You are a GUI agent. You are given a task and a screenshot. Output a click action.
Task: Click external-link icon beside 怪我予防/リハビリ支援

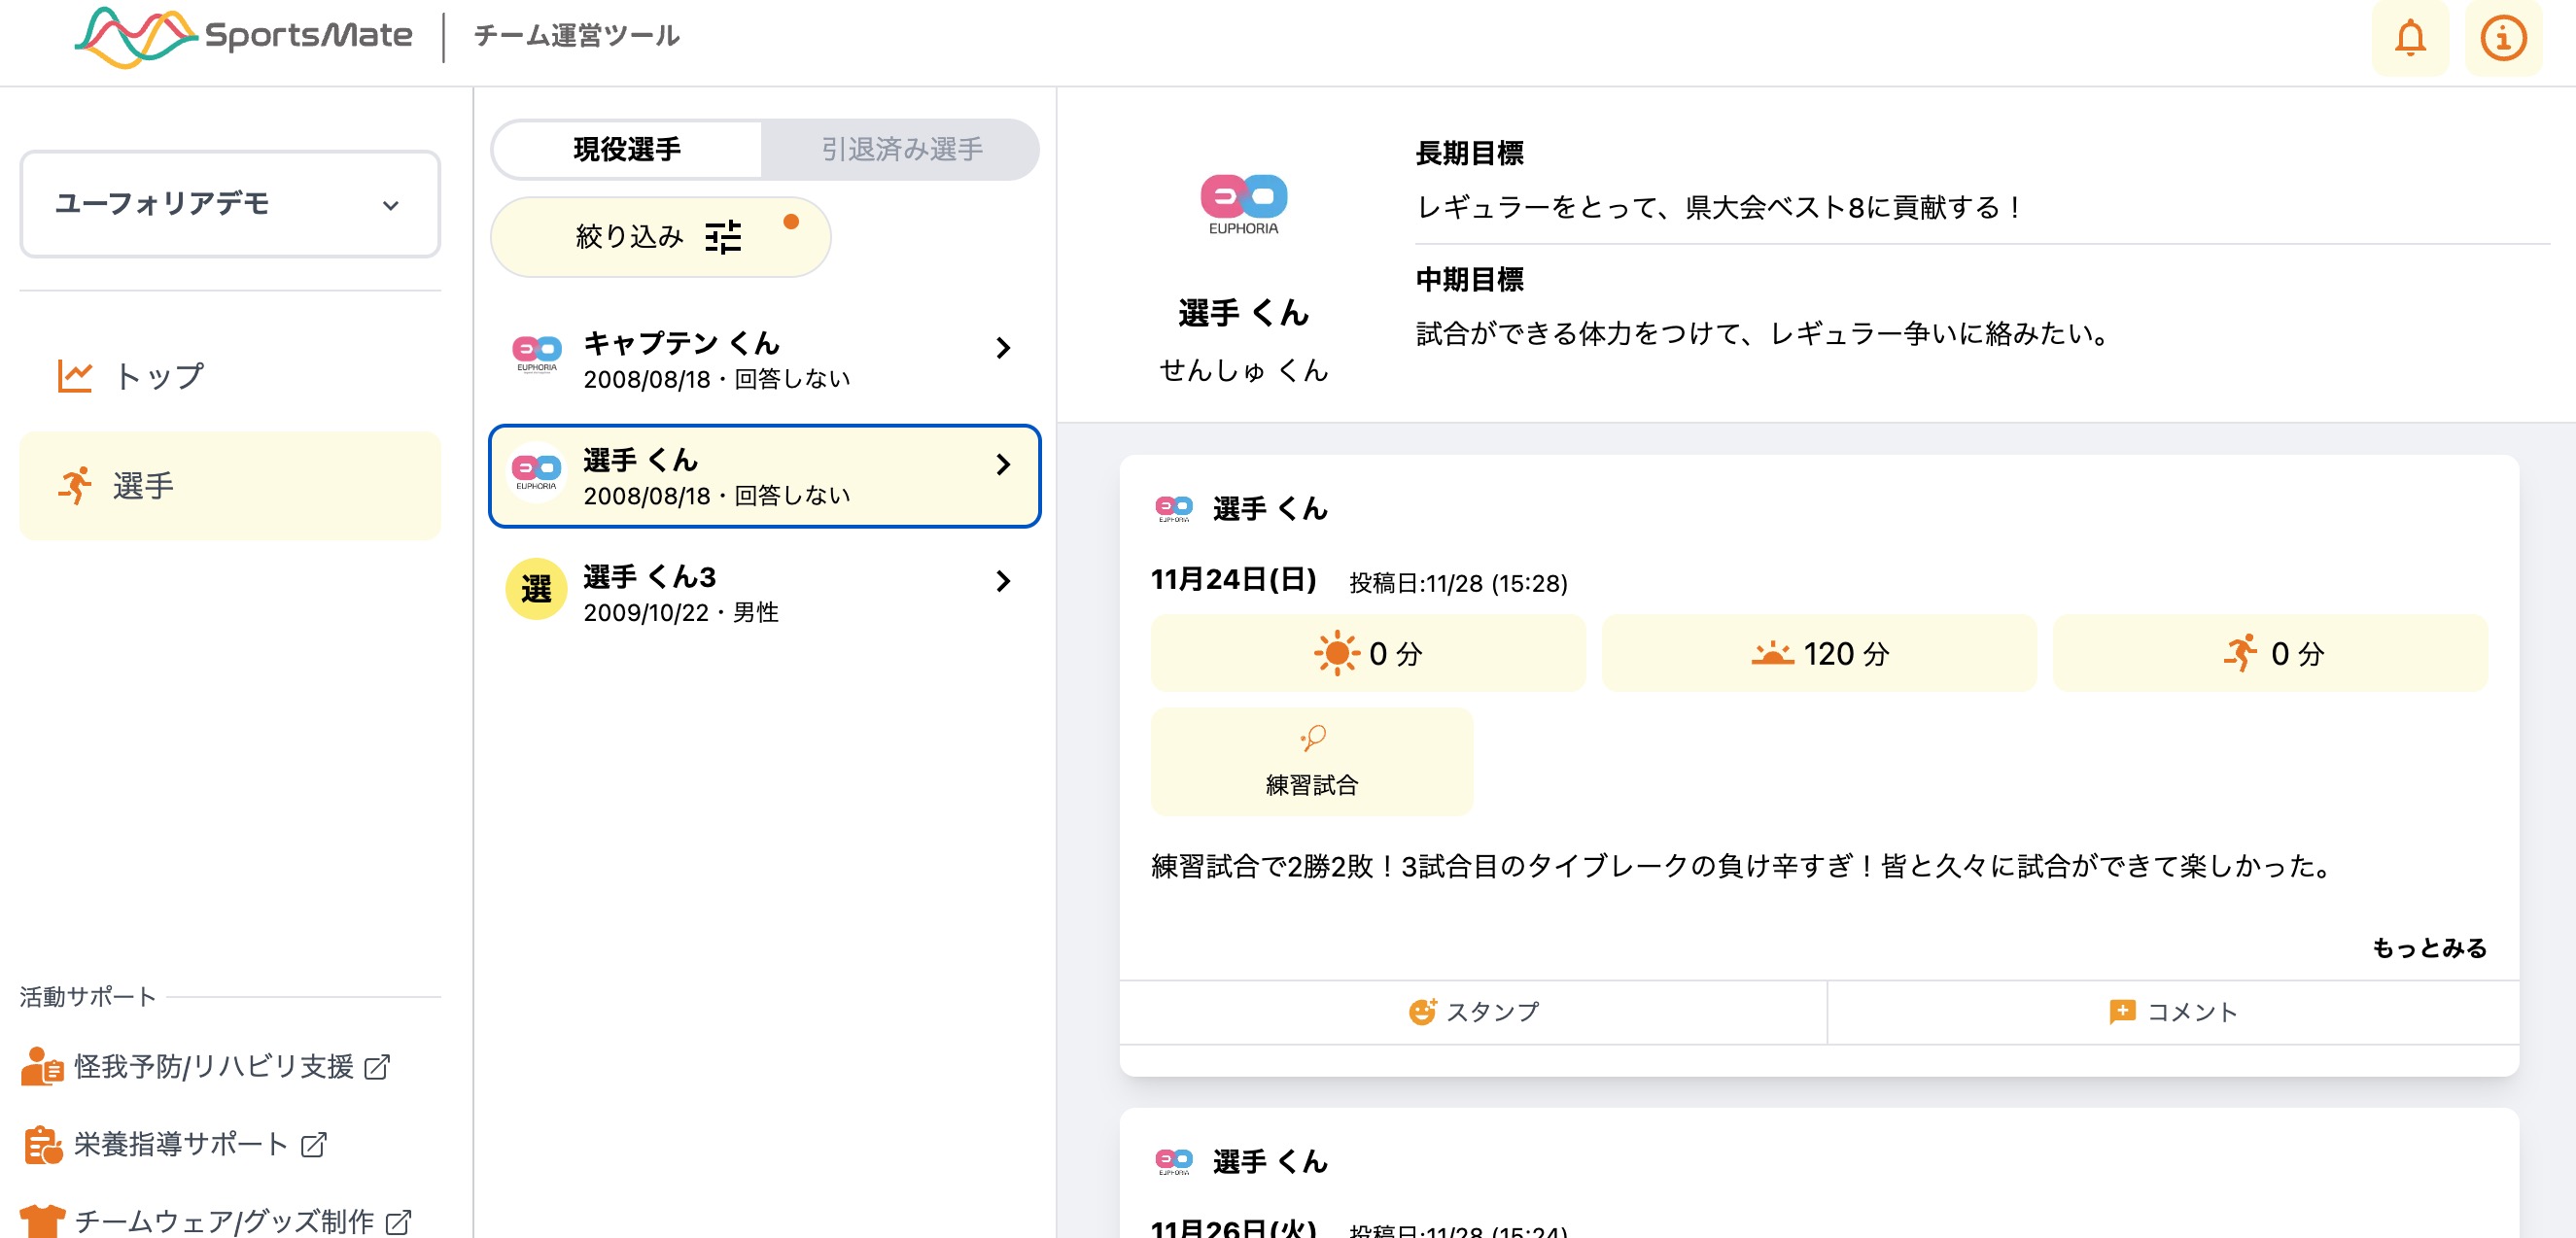point(377,1067)
